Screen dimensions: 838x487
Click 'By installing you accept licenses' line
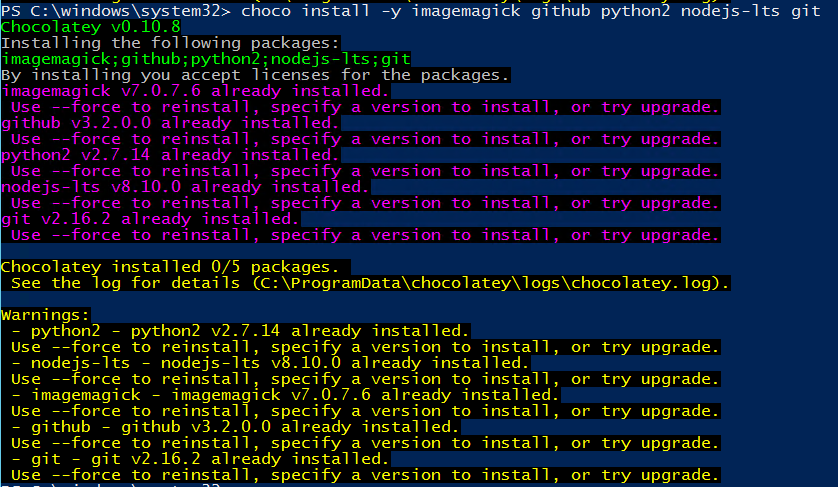[255, 75]
